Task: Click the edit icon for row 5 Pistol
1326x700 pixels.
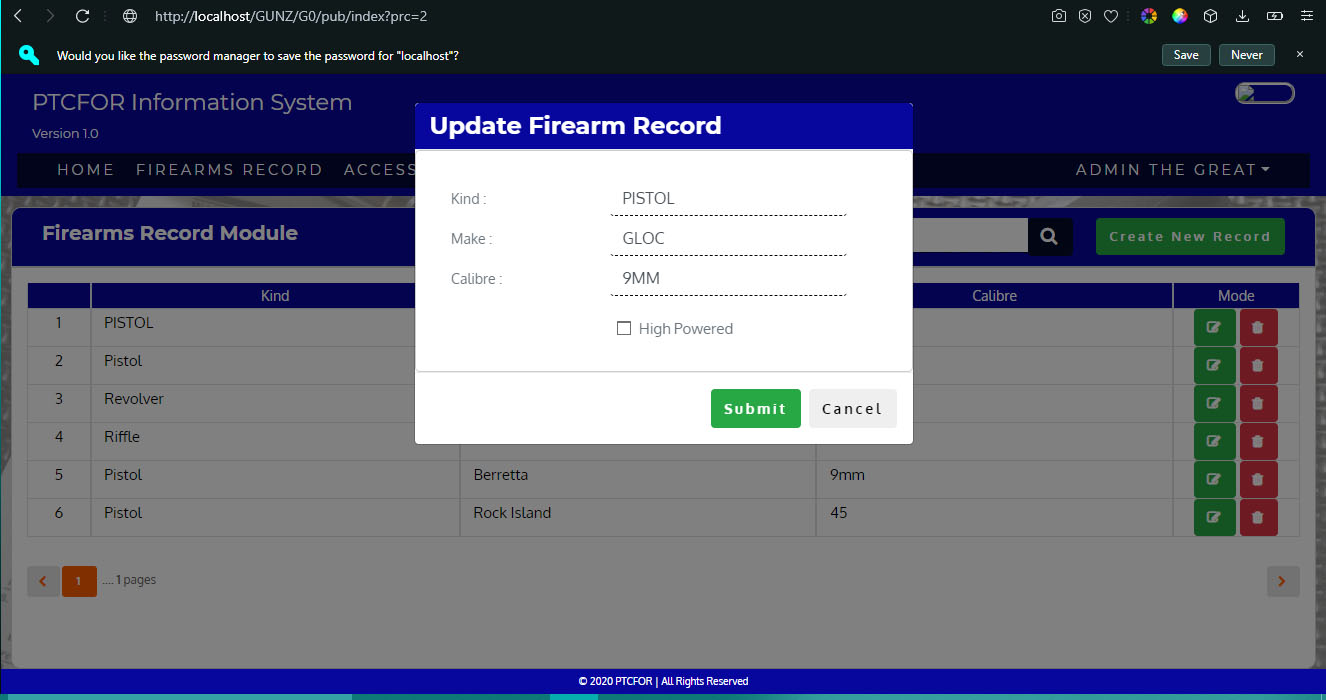Action: [x=1214, y=479]
